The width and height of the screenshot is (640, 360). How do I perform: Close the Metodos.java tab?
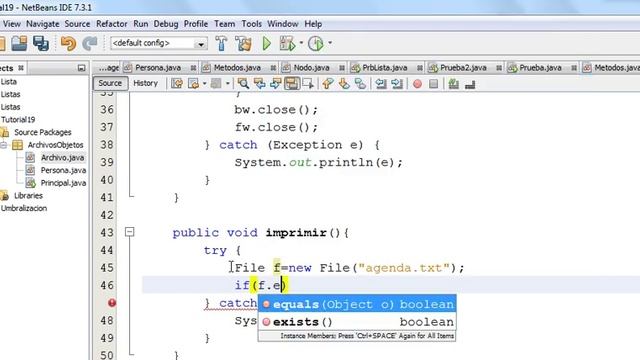pyautogui.click(x=273, y=68)
